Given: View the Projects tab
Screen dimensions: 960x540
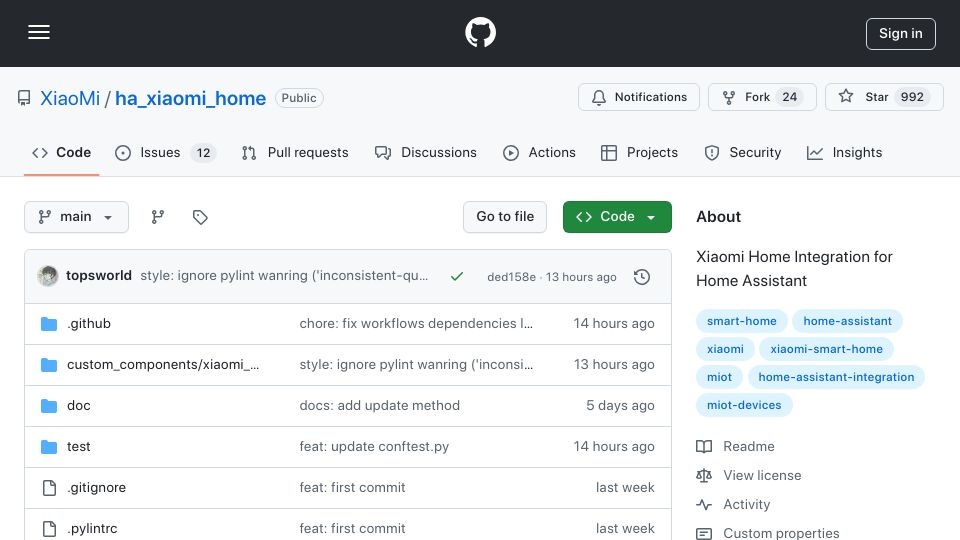Looking at the screenshot, I should pyautogui.click(x=639, y=152).
